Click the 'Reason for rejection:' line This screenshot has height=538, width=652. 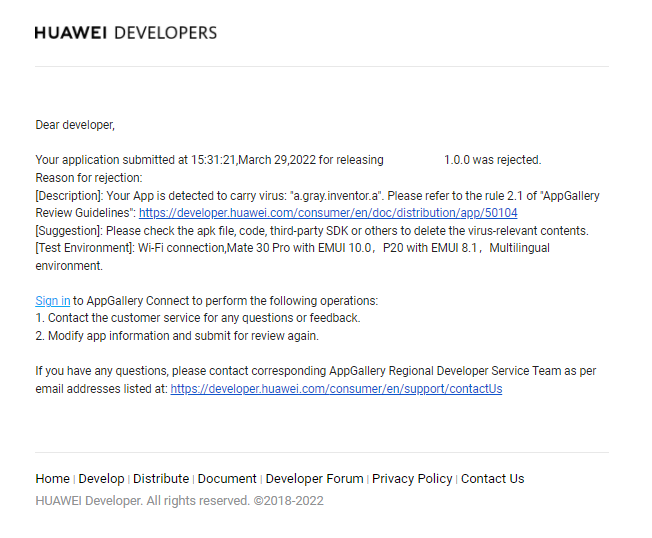[x=89, y=178]
